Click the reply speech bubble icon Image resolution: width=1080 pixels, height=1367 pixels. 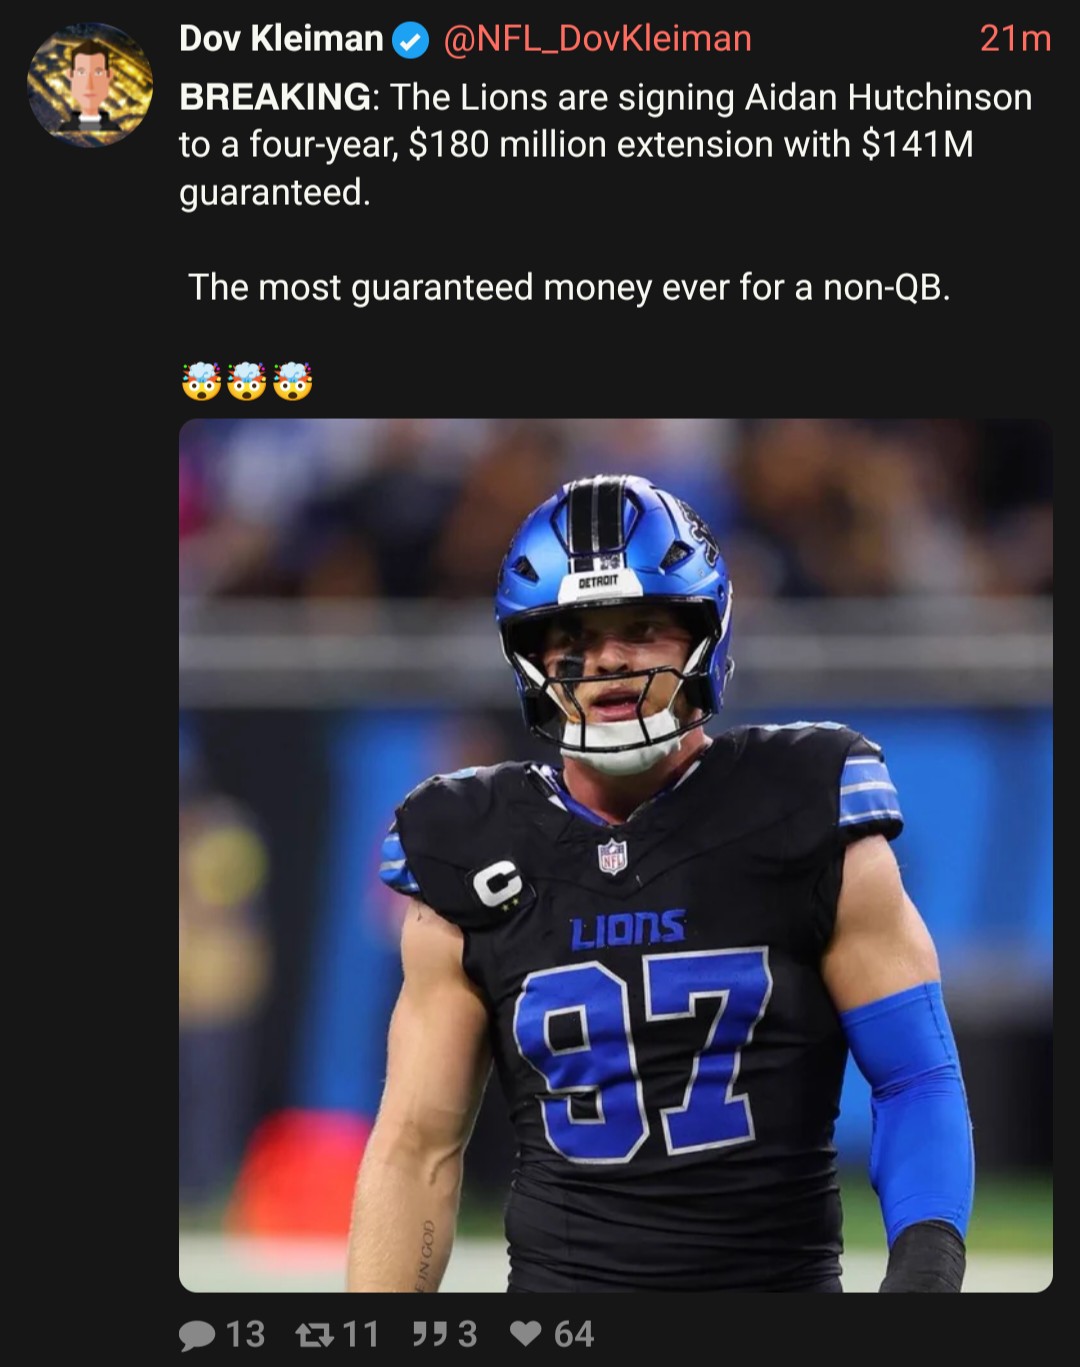click(x=197, y=1335)
